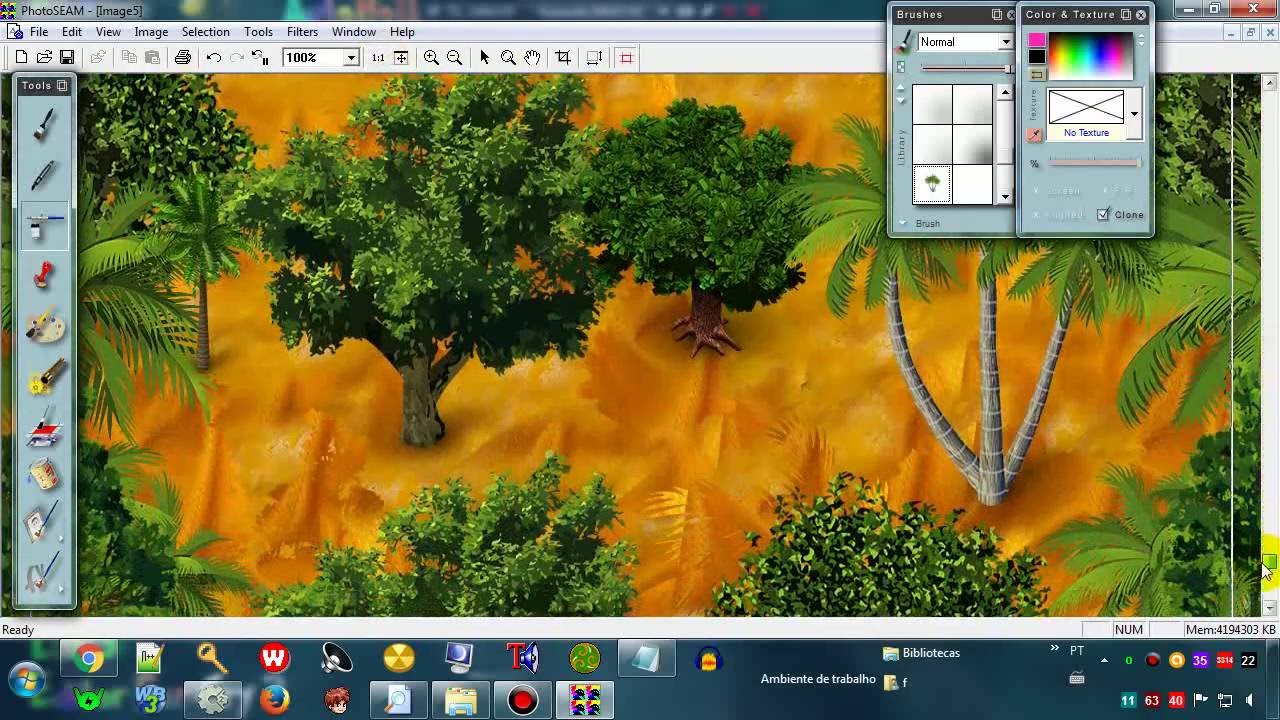
Task: Set the view to 1:1 actual size
Action: (x=378, y=58)
